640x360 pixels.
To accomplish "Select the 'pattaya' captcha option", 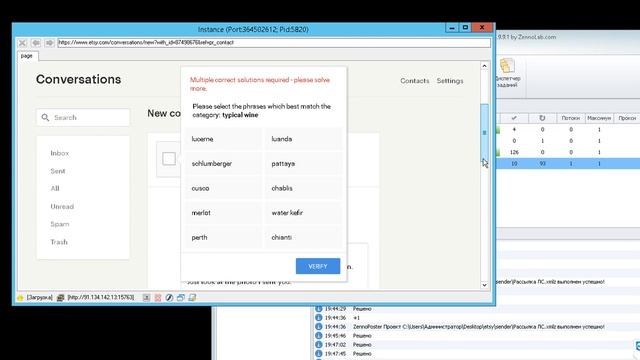I will (303, 164).
